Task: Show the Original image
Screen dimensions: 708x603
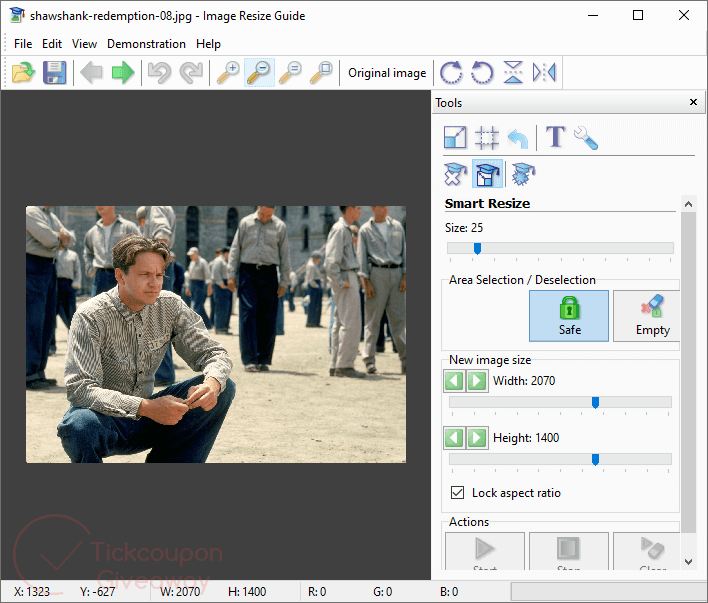Action: (387, 73)
